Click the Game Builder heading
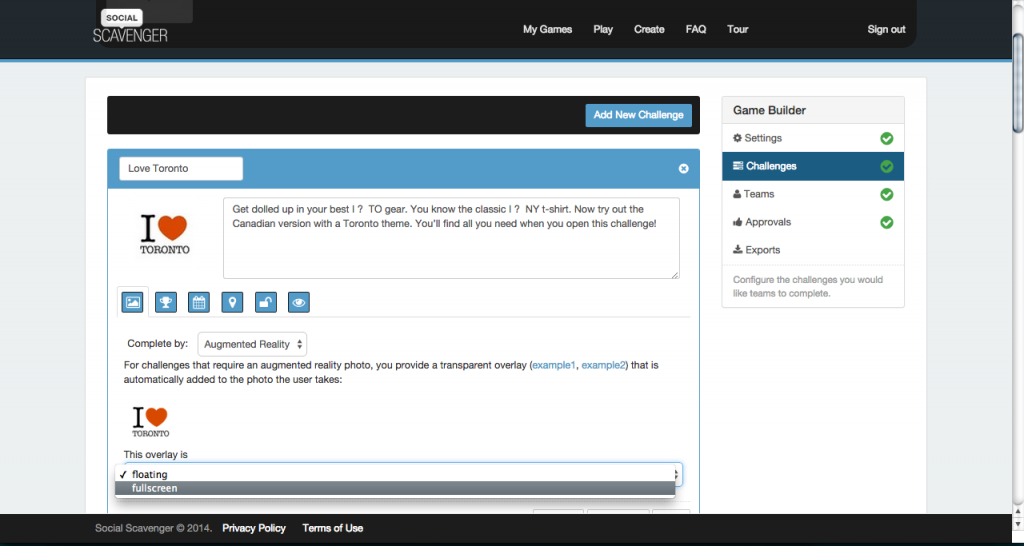 769,110
